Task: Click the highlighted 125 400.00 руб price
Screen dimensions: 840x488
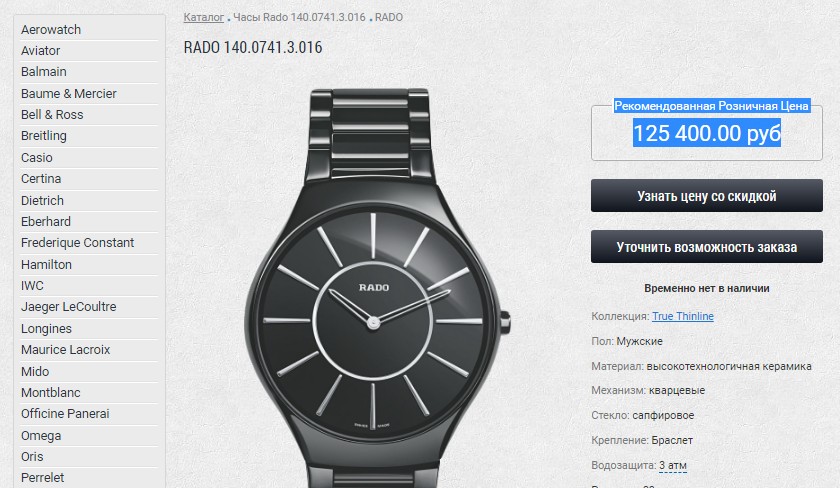Action: tap(707, 133)
